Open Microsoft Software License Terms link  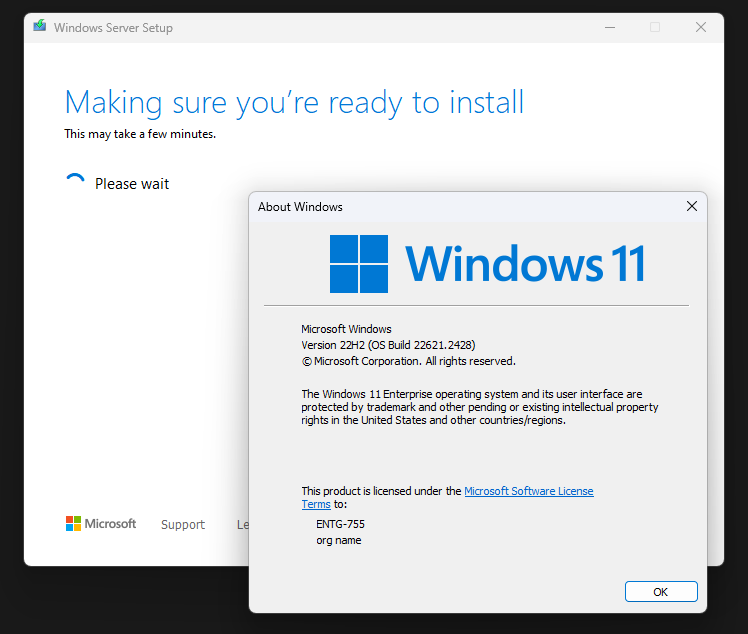529,491
